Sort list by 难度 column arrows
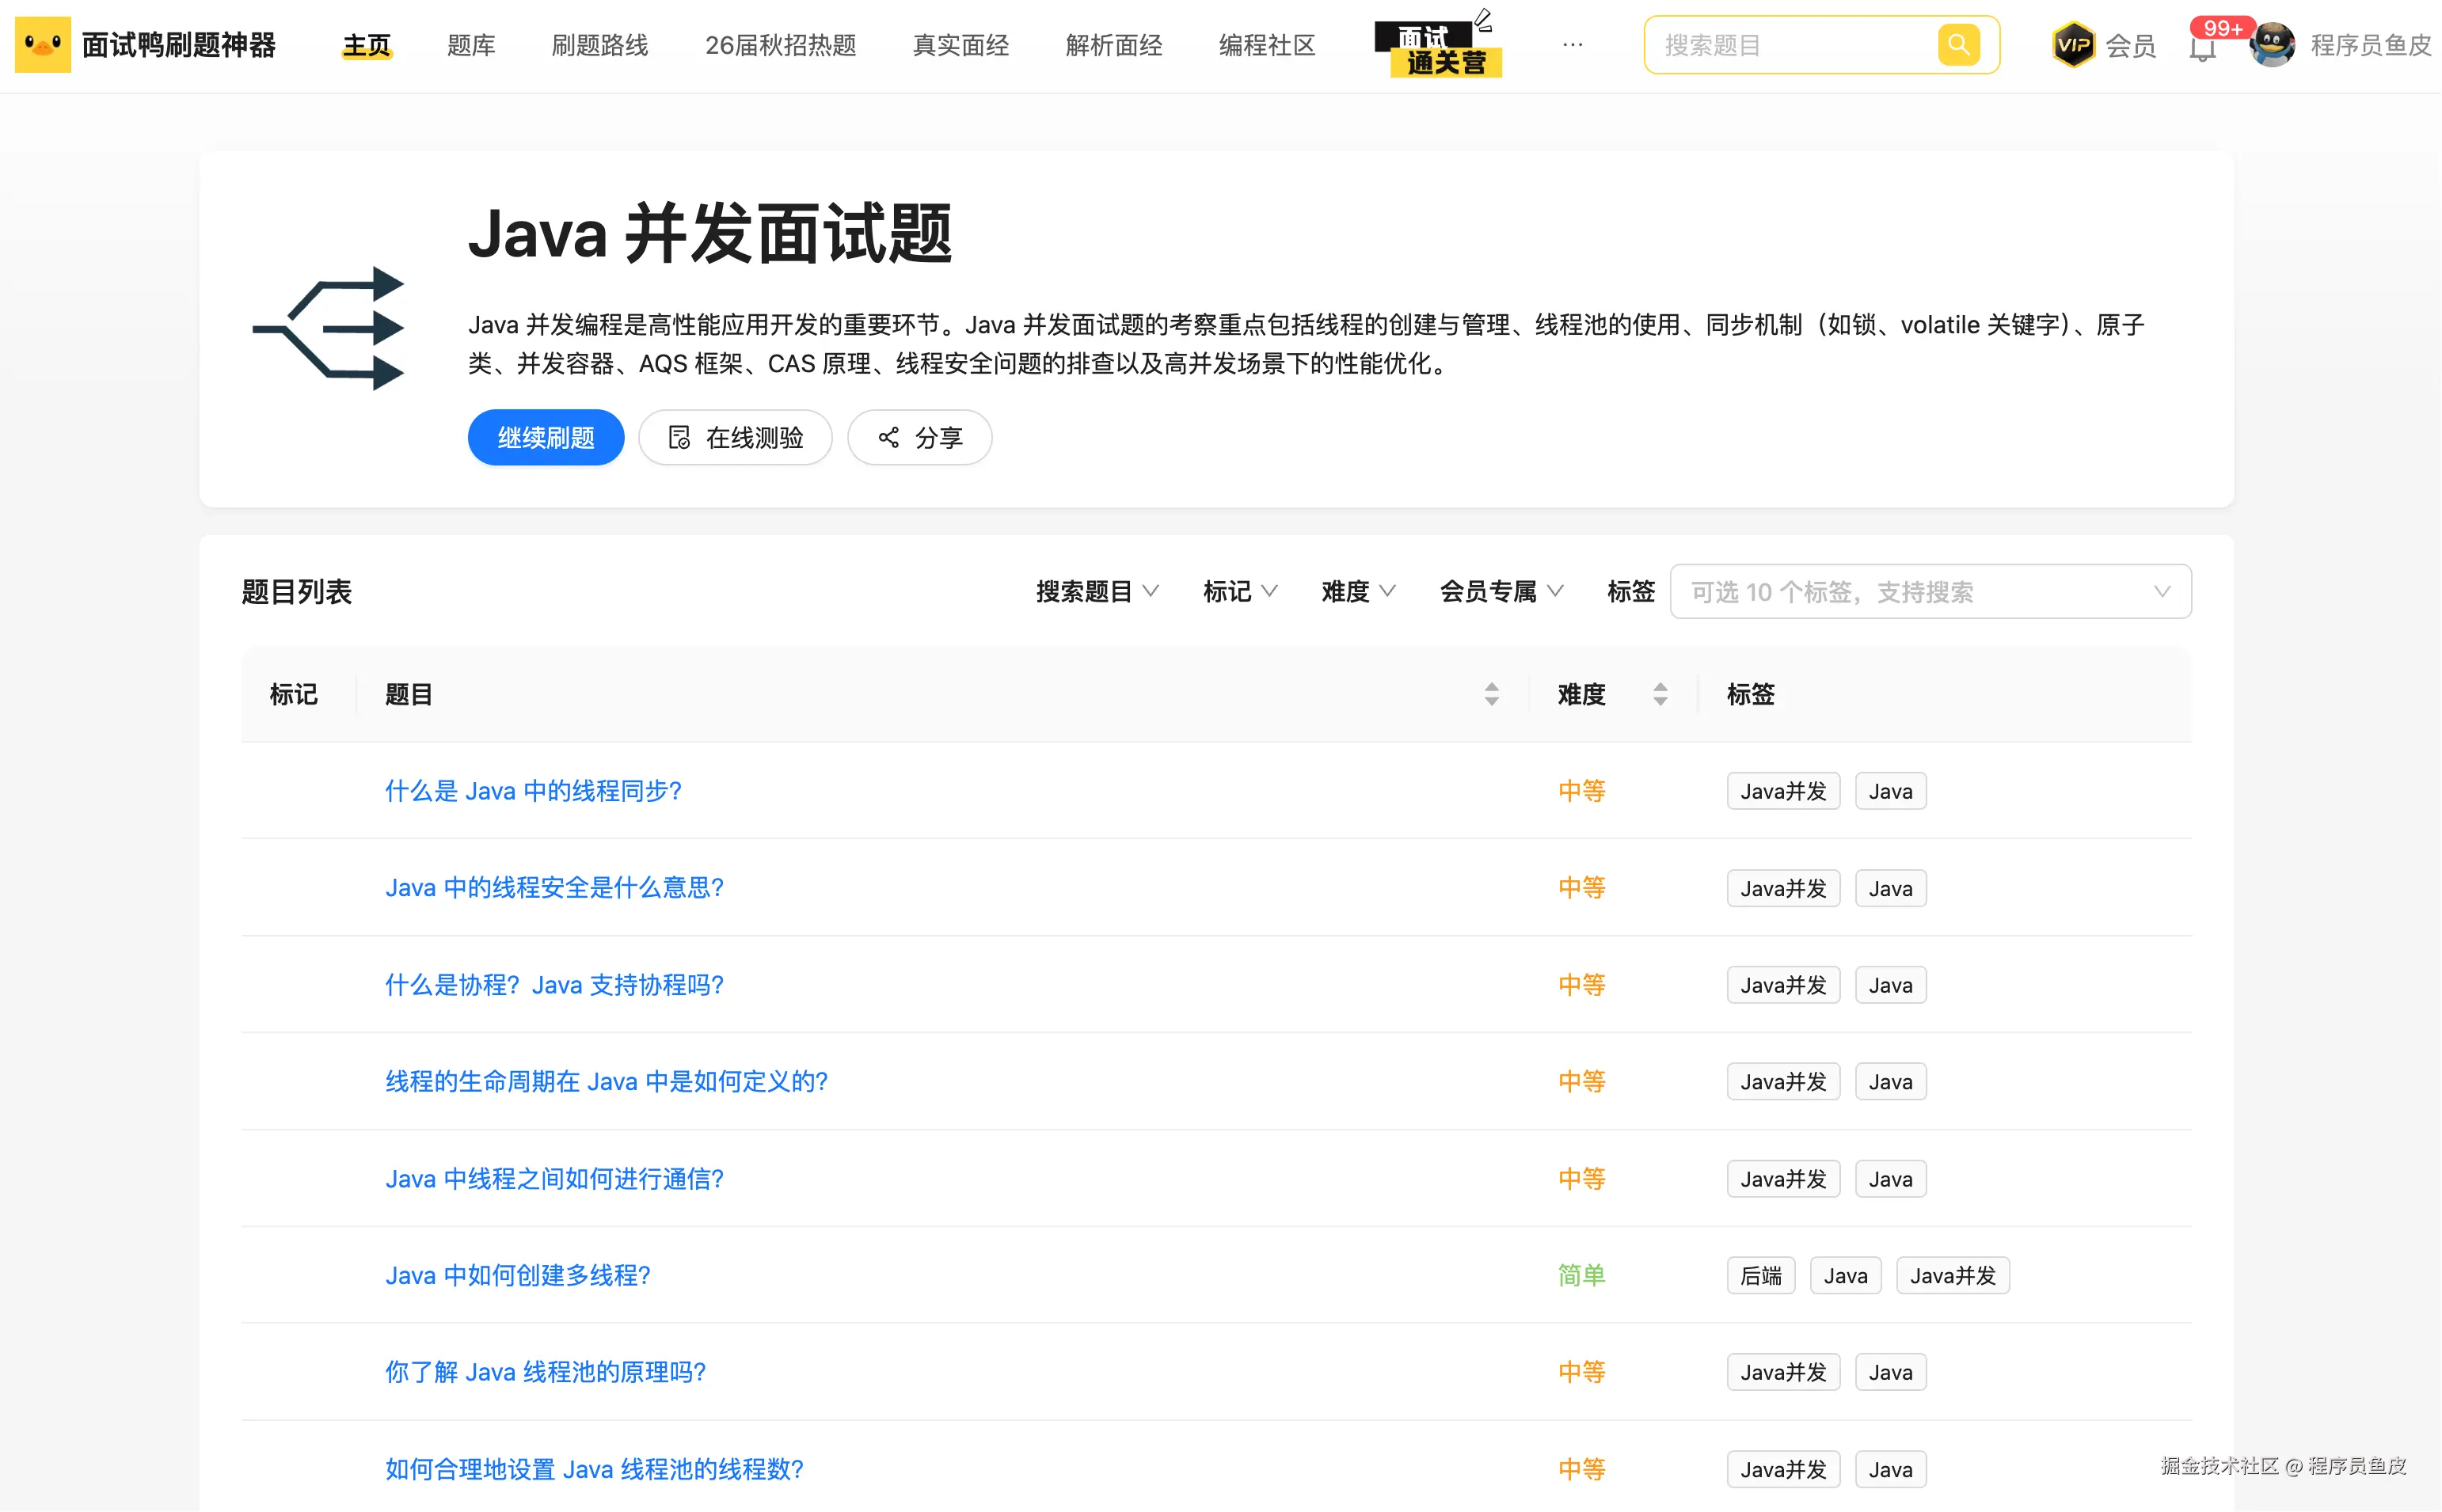 coord(1660,694)
